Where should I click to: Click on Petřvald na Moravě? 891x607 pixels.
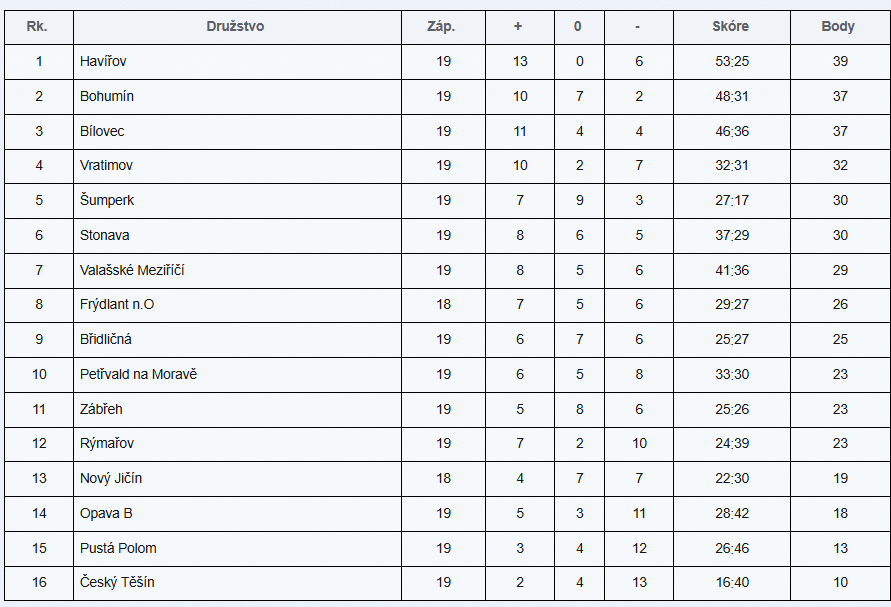click(138, 374)
